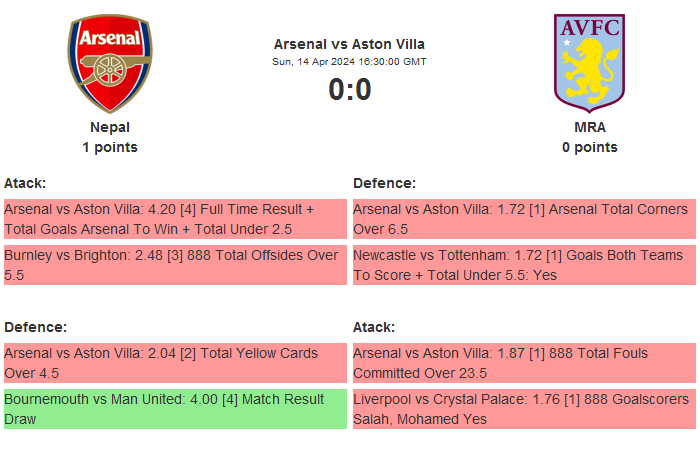
Task: Click MRA's 0 points label
Action: [590, 147]
